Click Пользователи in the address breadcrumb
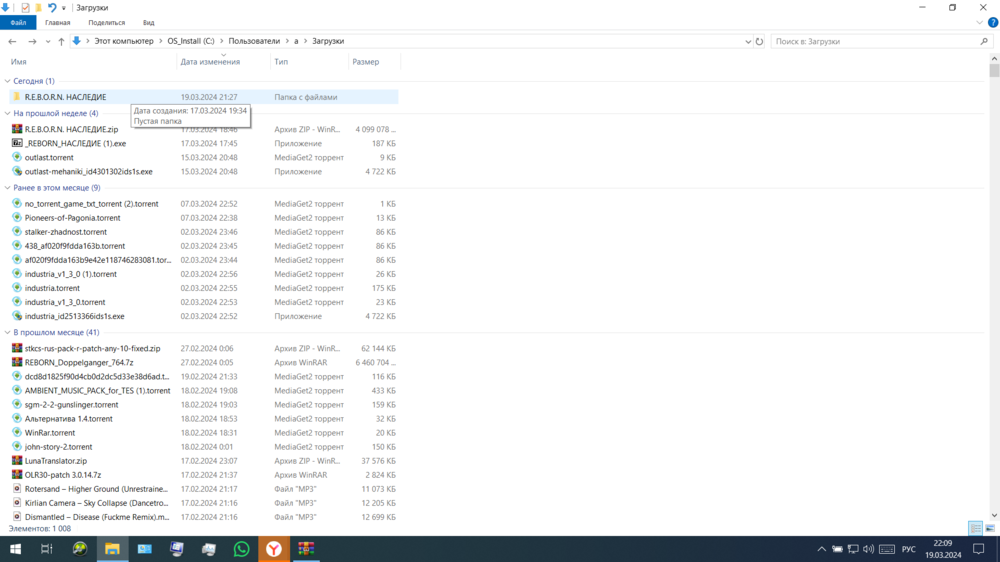1000x562 pixels. [254, 41]
